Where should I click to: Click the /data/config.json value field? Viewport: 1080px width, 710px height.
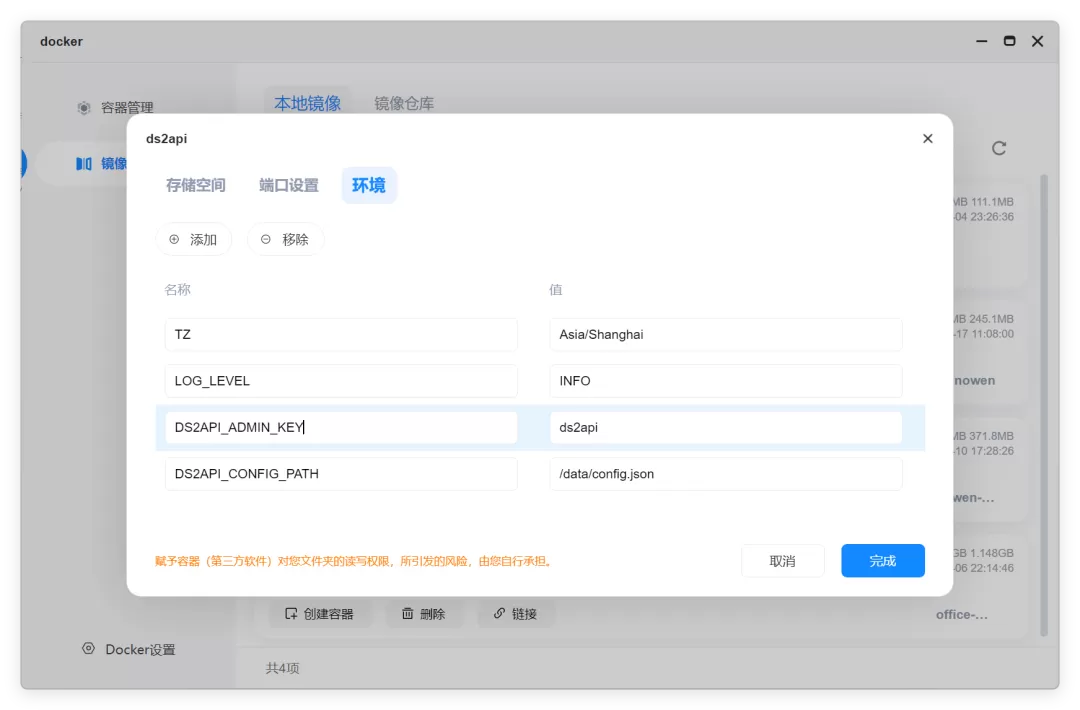point(725,474)
